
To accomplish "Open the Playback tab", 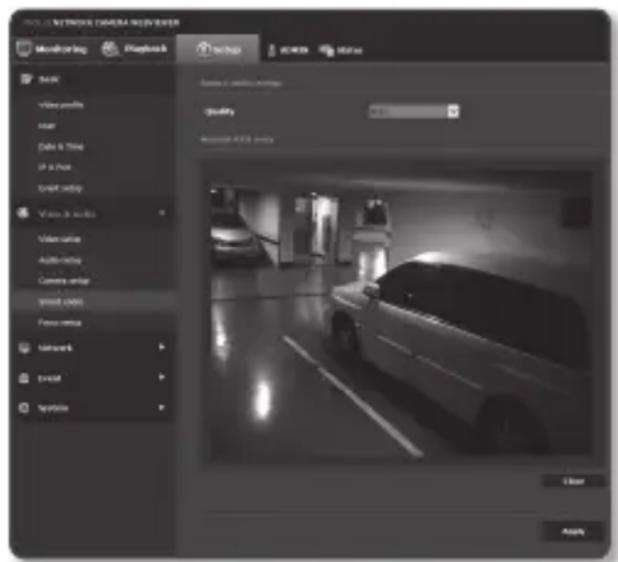I will tap(134, 49).
